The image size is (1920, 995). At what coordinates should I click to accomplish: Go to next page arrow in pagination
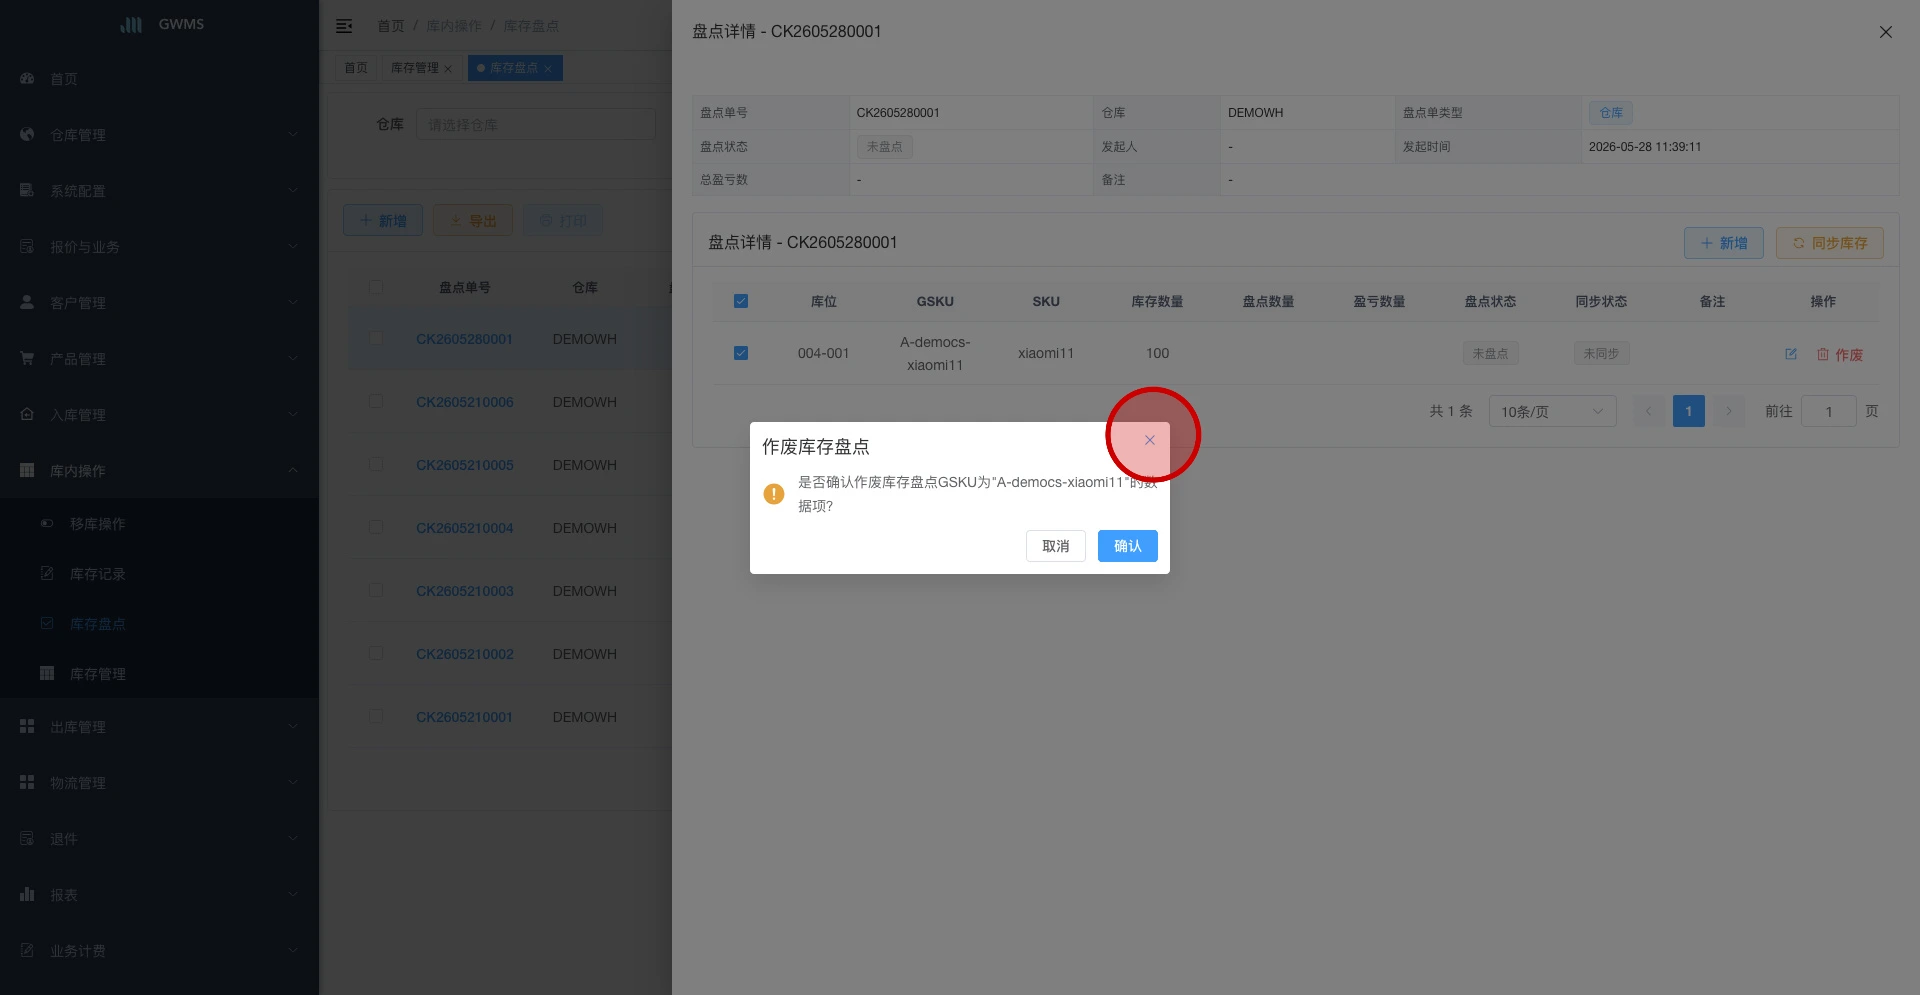coord(1729,411)
